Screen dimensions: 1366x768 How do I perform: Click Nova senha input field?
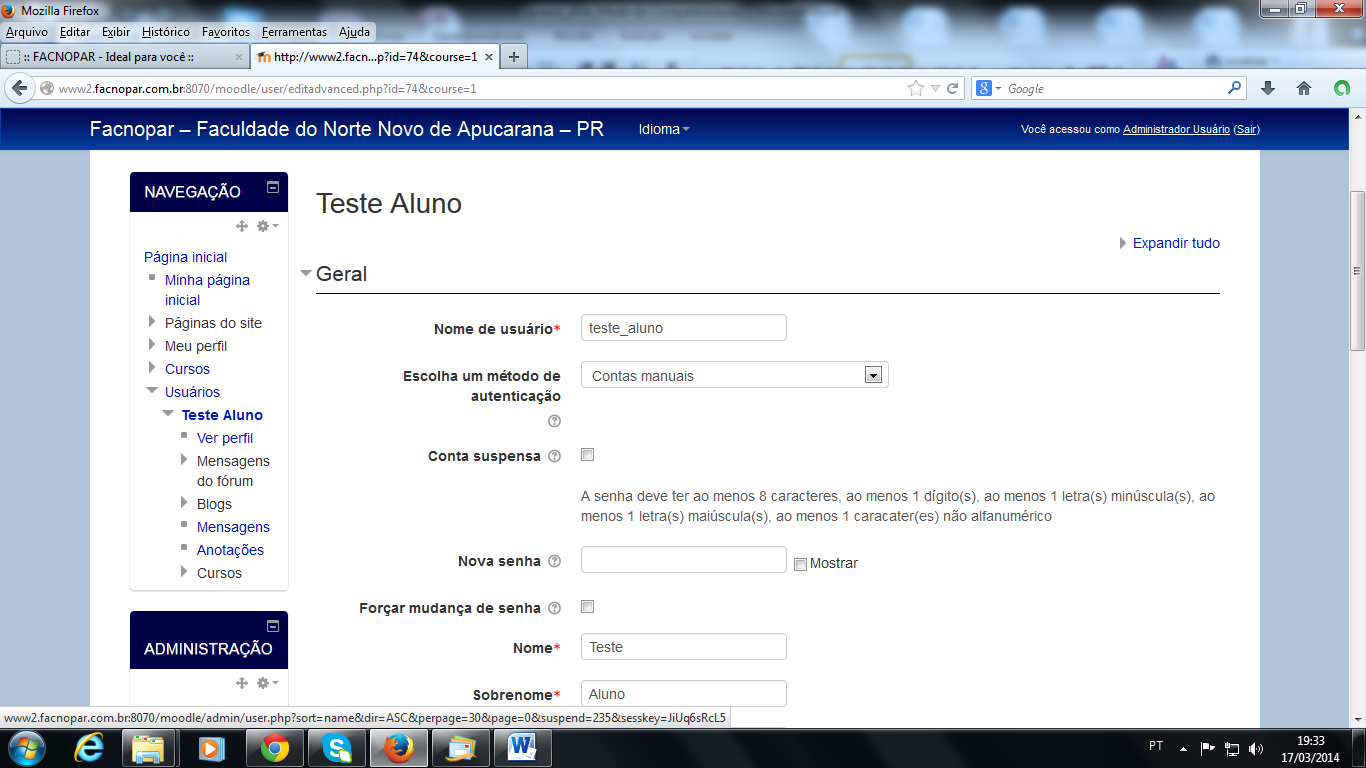tap(684, 560)
